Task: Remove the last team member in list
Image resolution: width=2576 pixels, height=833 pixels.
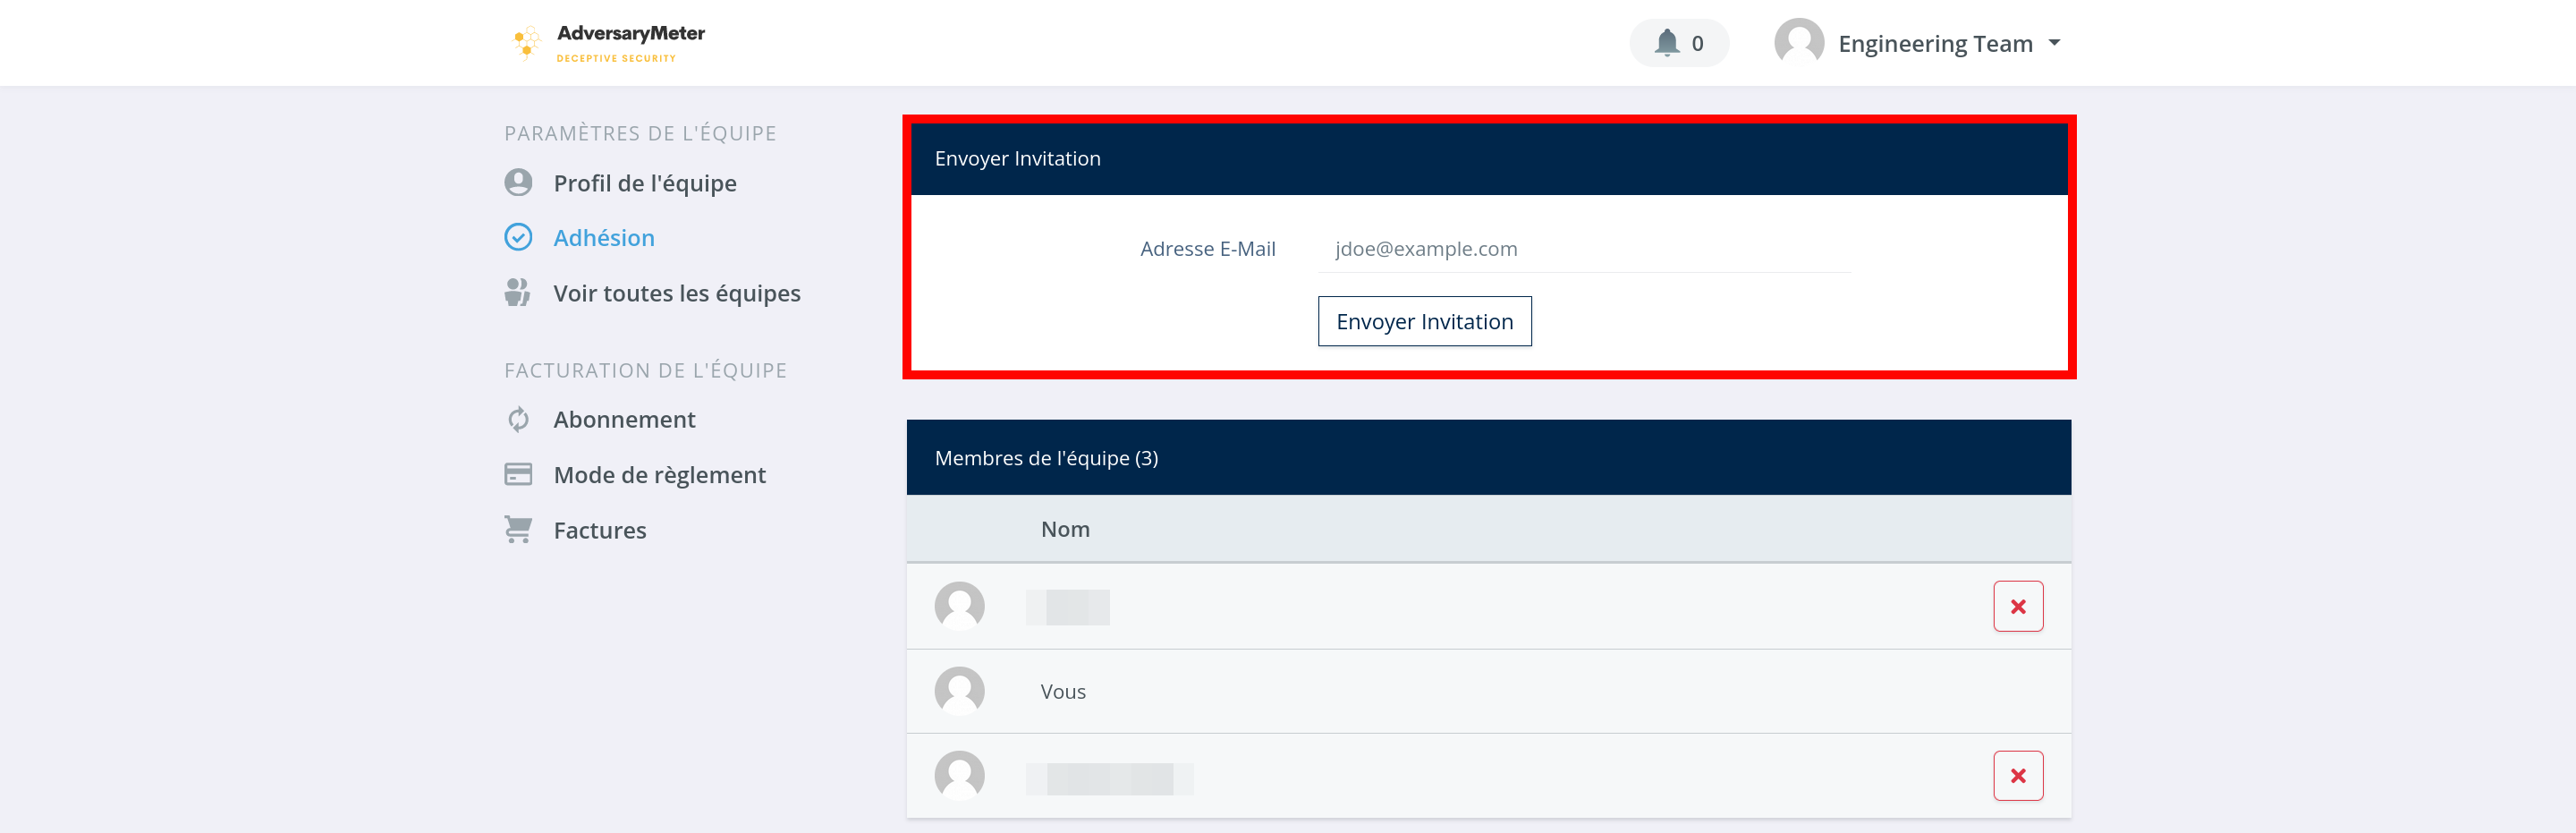Action: tap(2017, 776)
